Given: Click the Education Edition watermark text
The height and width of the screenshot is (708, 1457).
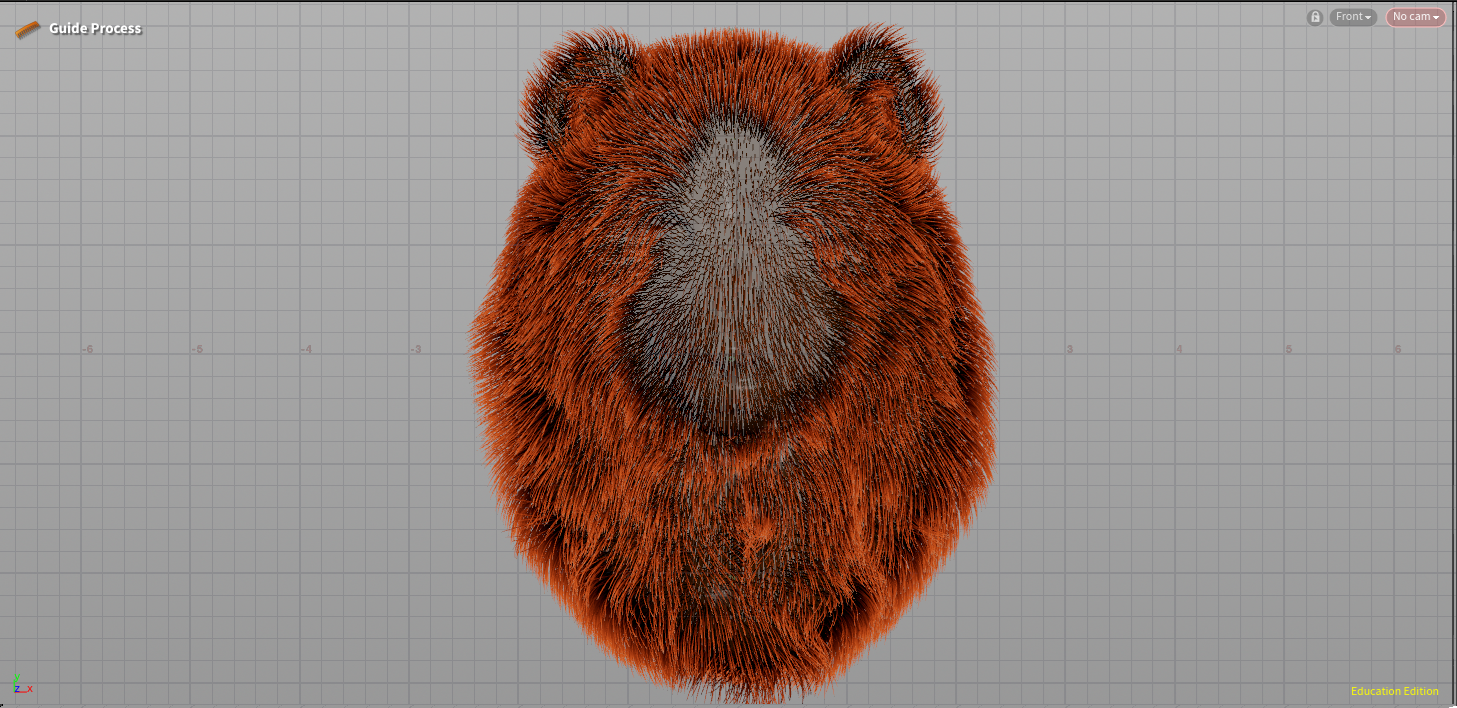Looking at the screenshot, I should (x=1394, y=691).
